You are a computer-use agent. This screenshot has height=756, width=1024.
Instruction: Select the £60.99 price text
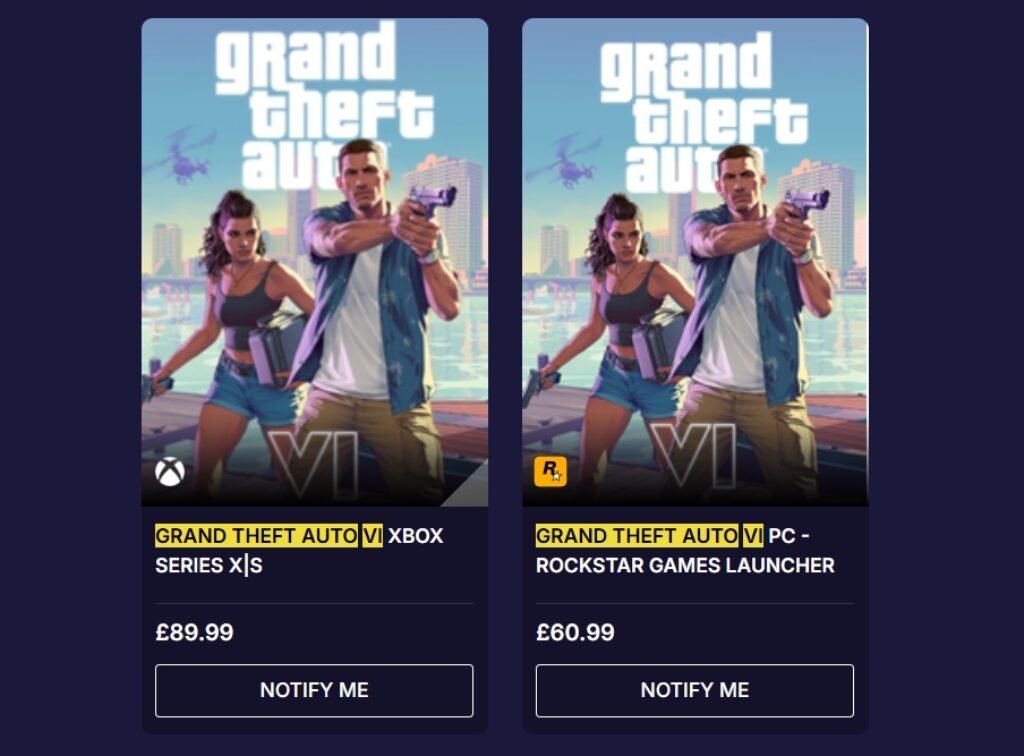(x=575, y=632)
